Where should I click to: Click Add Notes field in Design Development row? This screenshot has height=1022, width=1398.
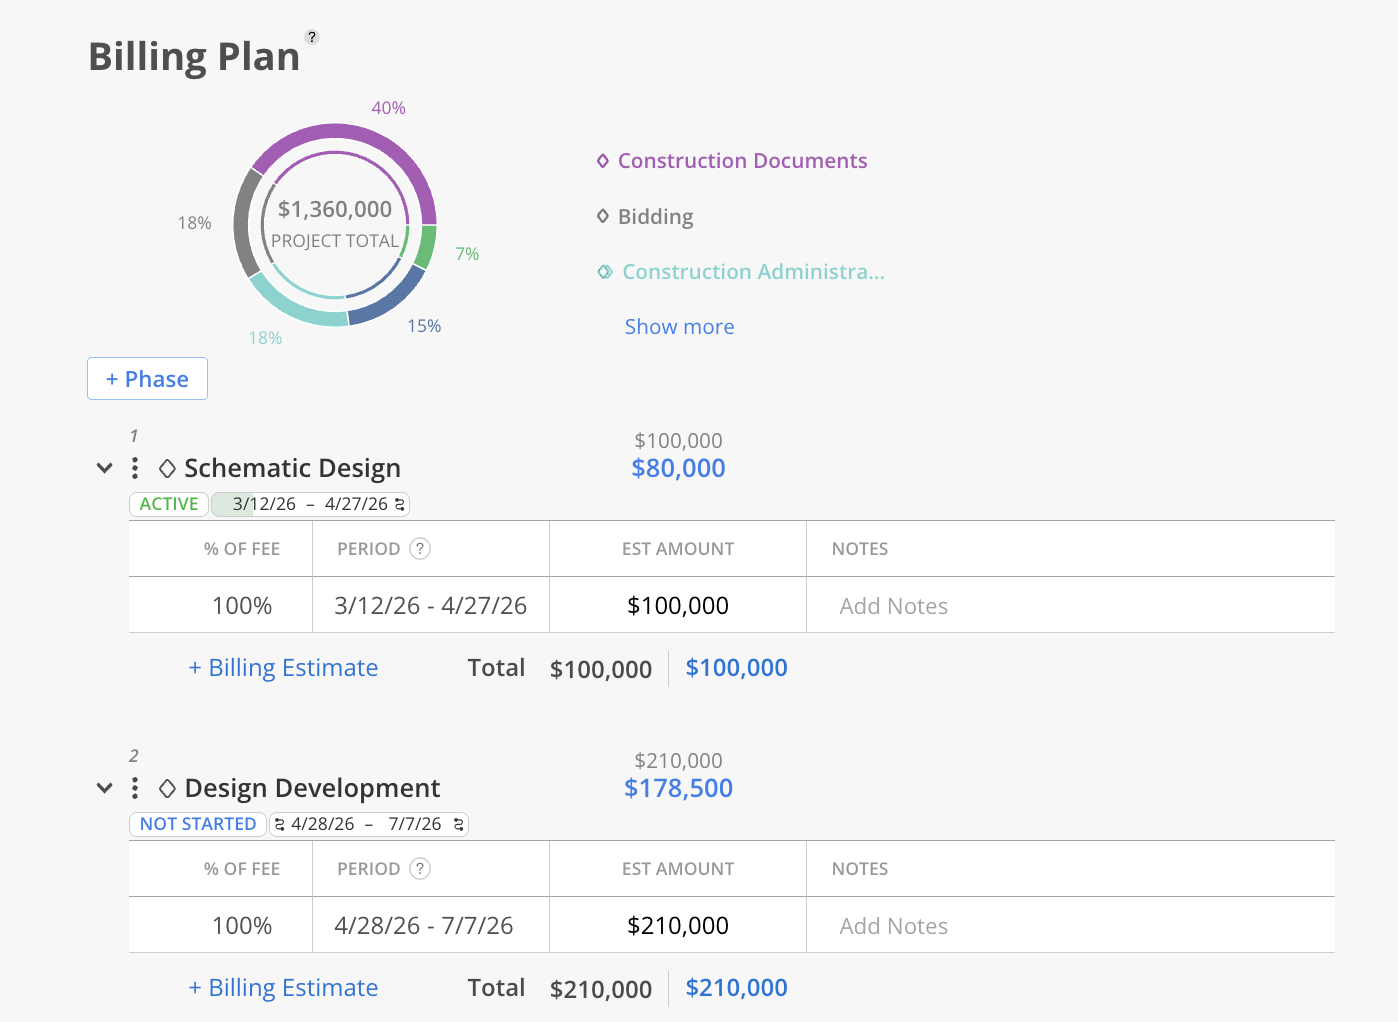coord(893,926)
